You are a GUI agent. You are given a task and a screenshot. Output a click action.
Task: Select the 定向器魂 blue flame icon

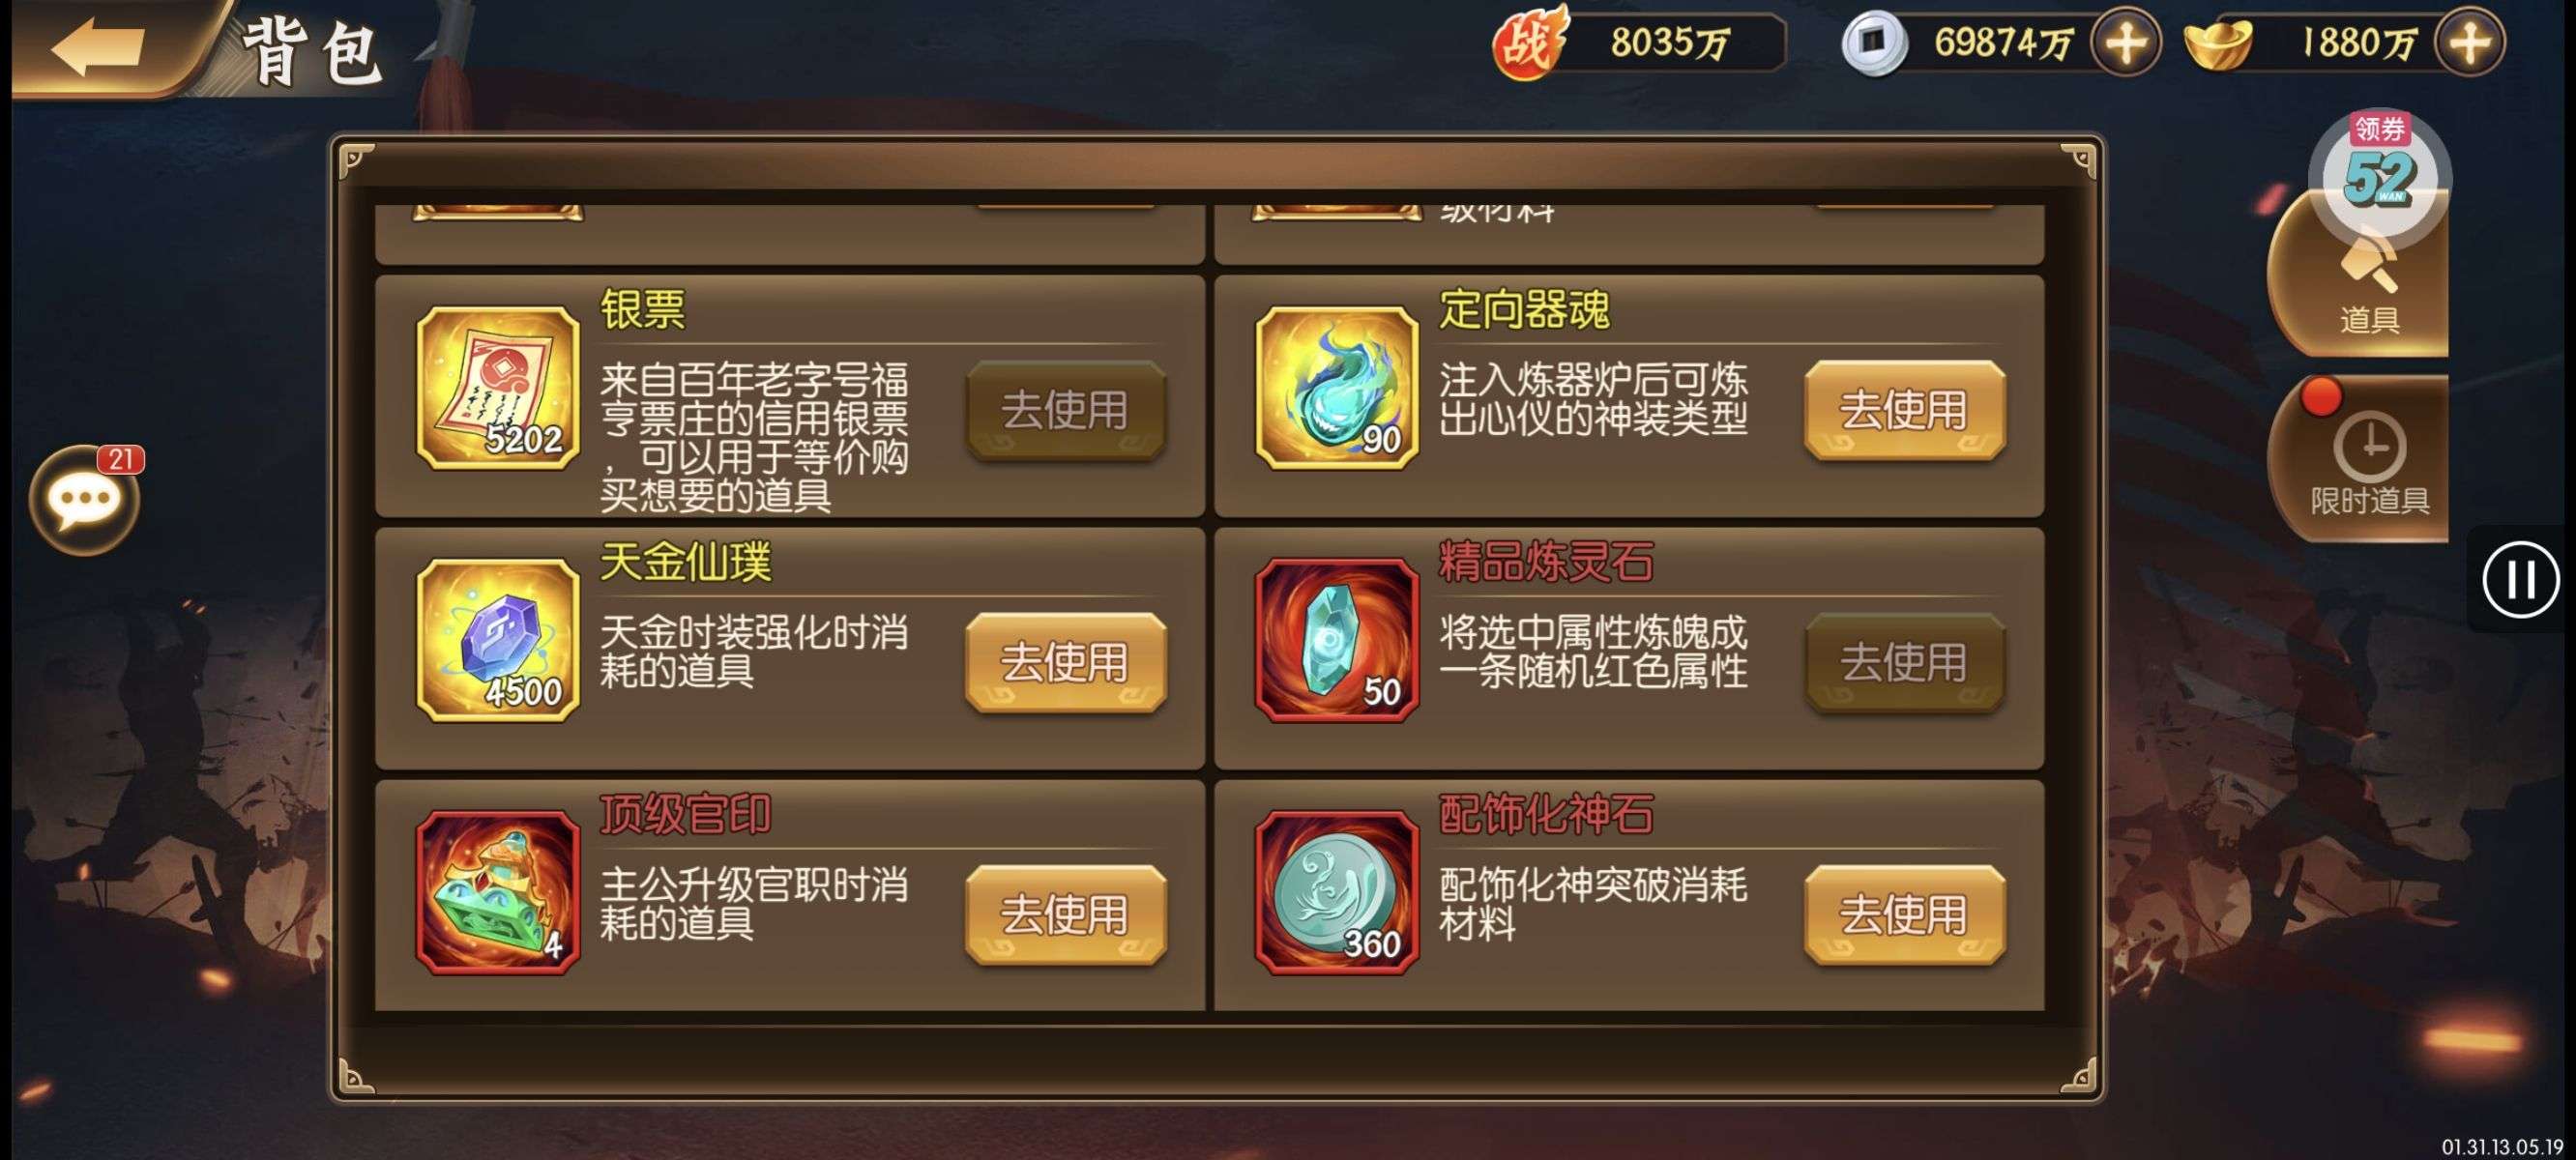click(x=1337, y=388)
